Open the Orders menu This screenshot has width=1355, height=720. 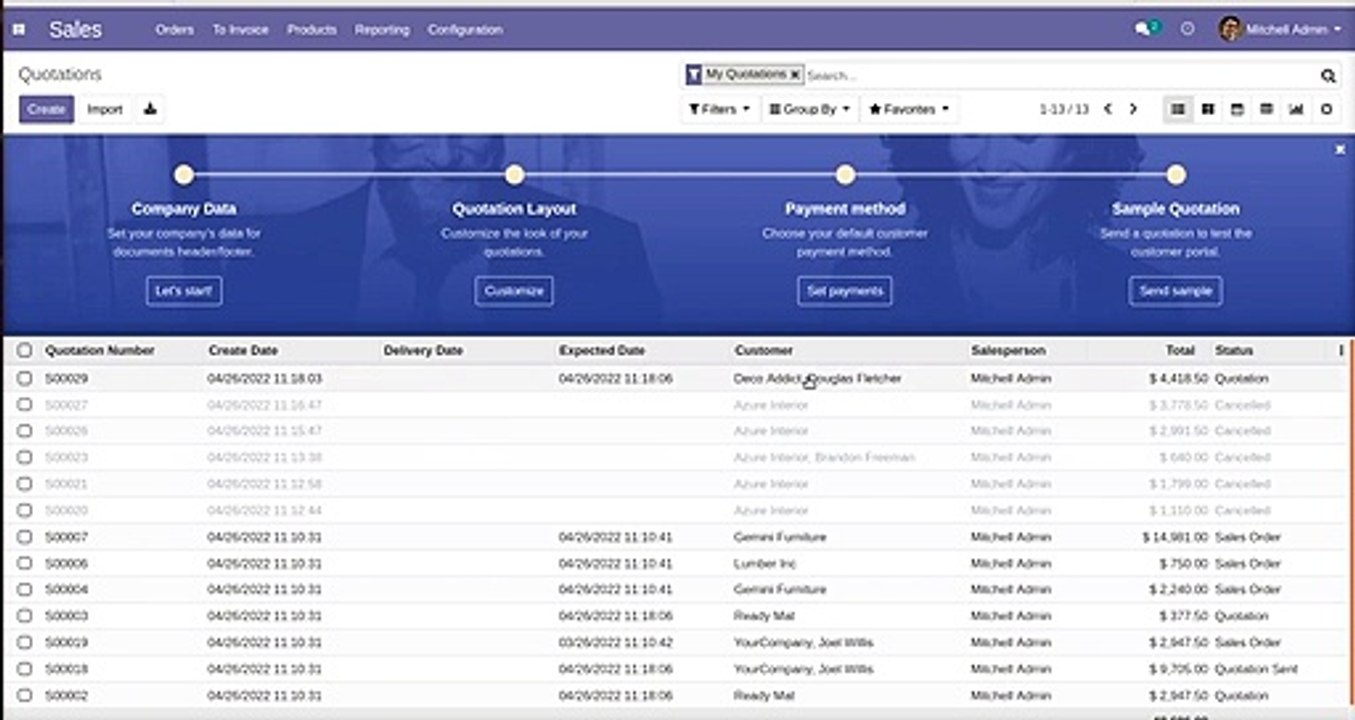pyautogui.click(x=175, y=30)
